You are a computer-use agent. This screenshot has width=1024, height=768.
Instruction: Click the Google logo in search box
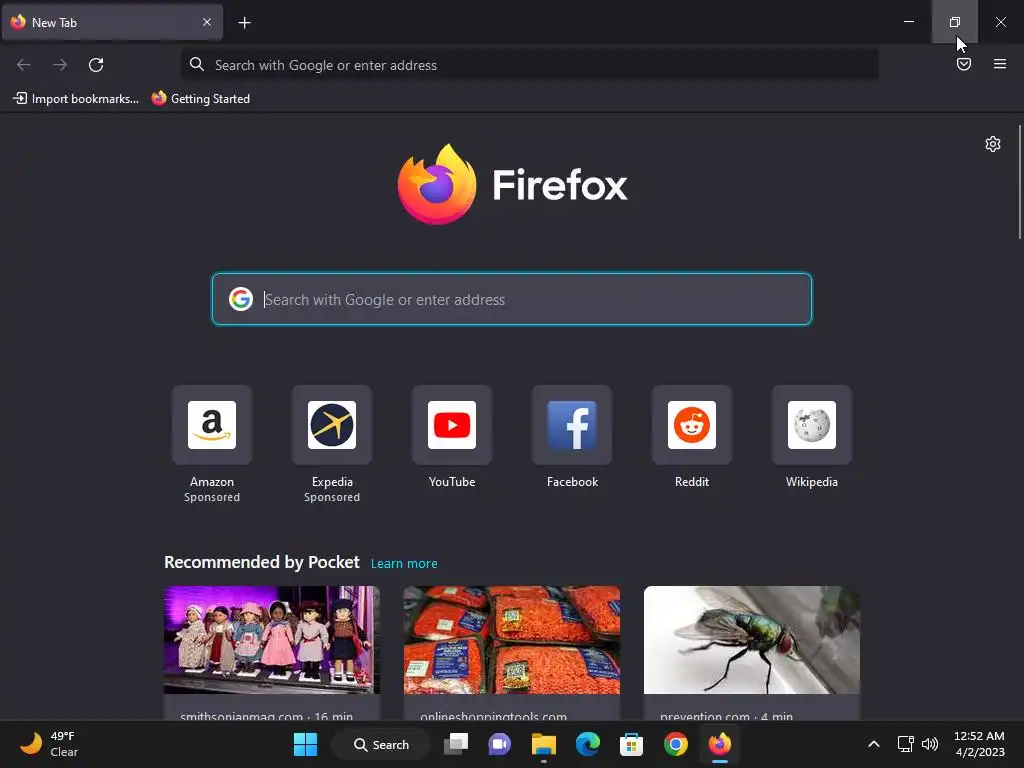tap(240, 299)
